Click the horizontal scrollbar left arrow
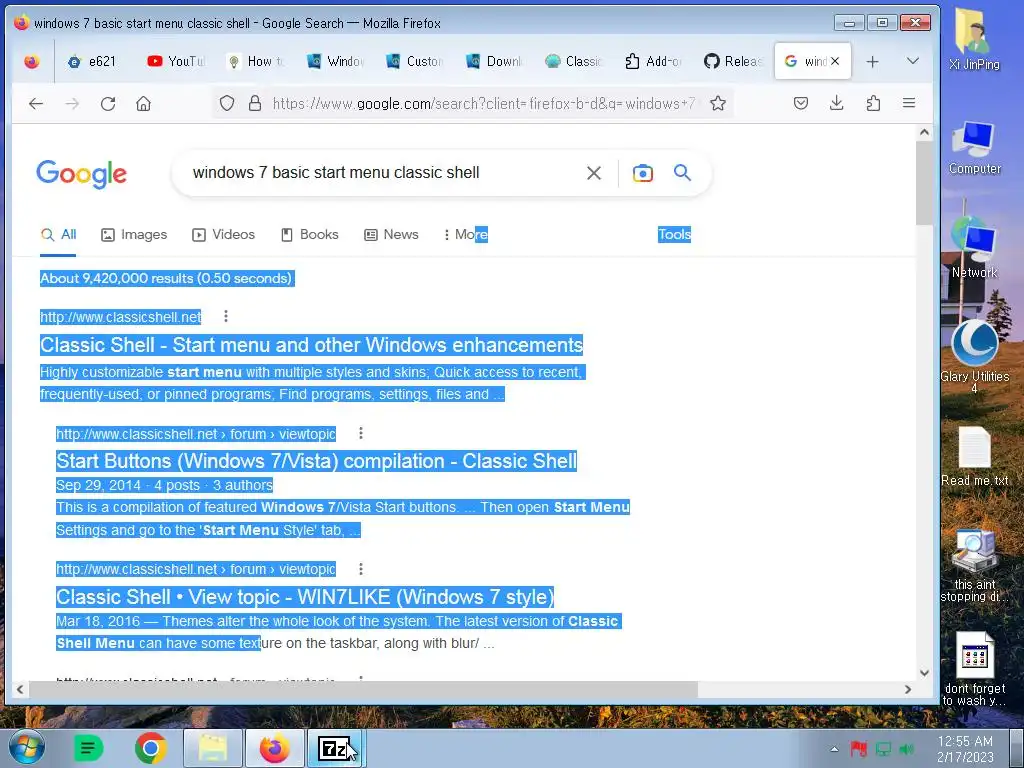 (x=20, y=689)
